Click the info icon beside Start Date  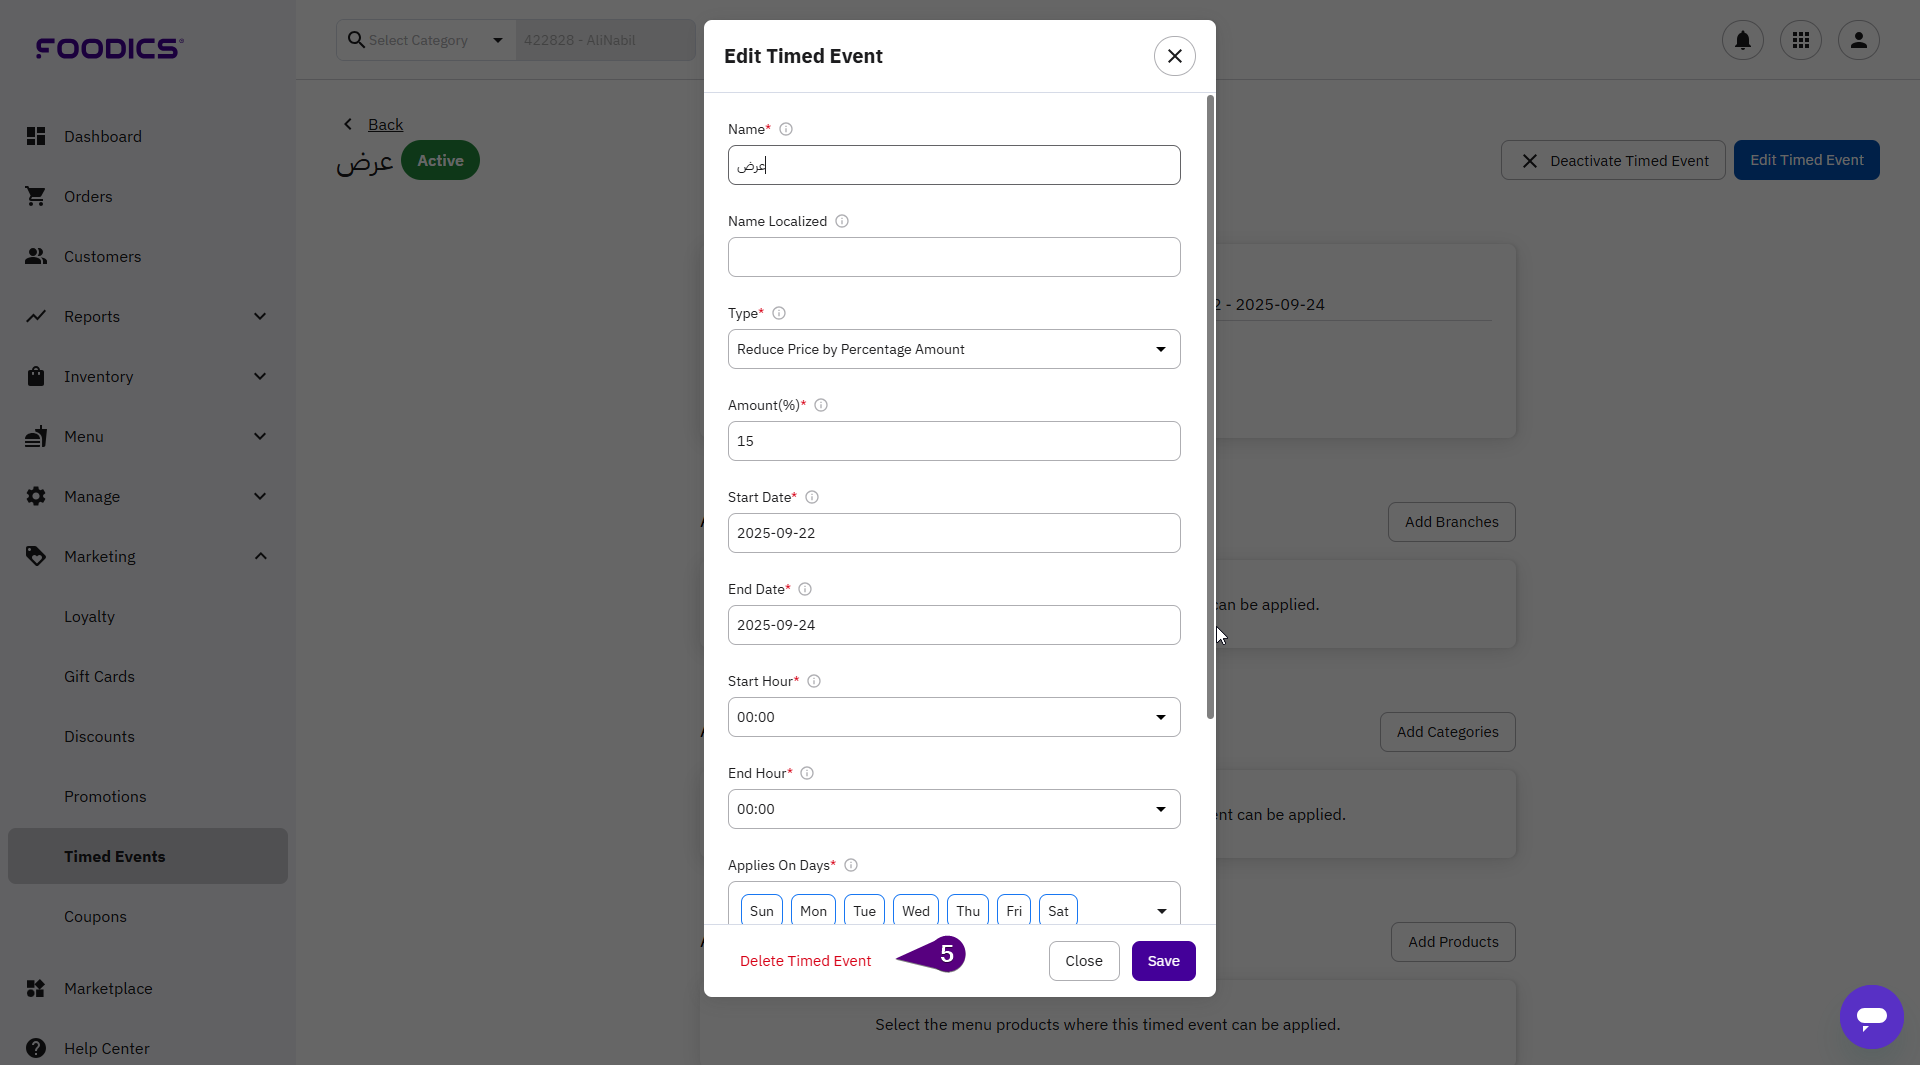click(x=812, y=497)
